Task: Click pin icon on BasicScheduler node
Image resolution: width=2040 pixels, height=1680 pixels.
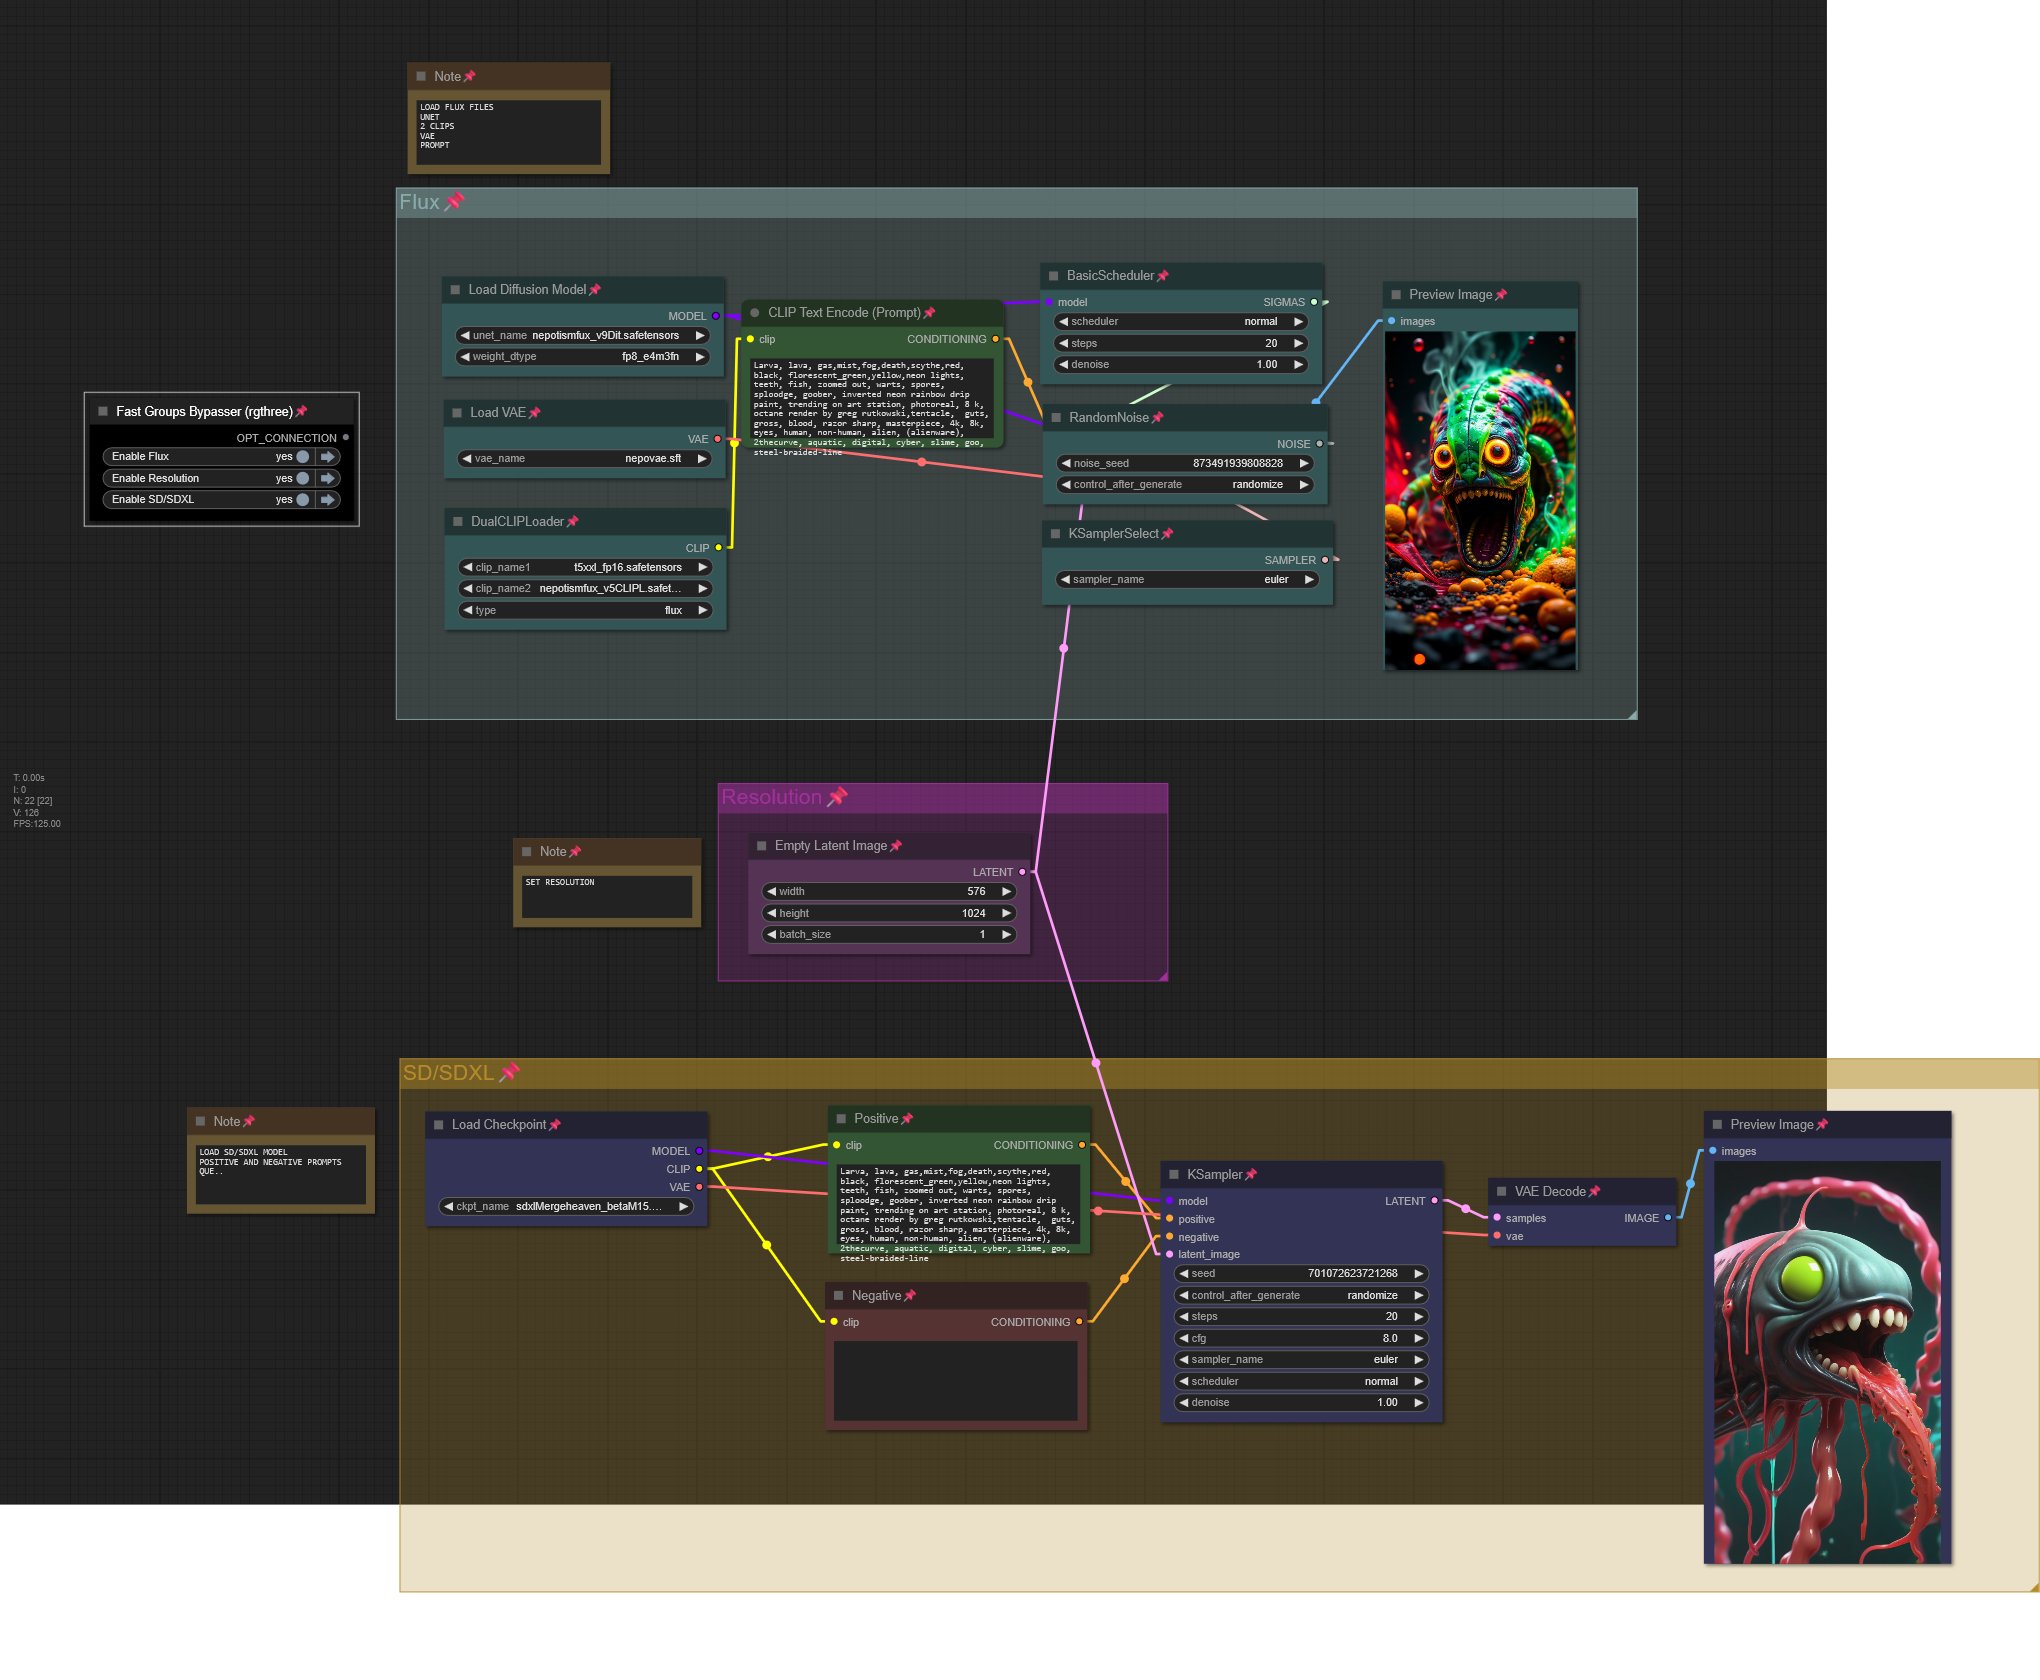Action: click(1163, 276)
